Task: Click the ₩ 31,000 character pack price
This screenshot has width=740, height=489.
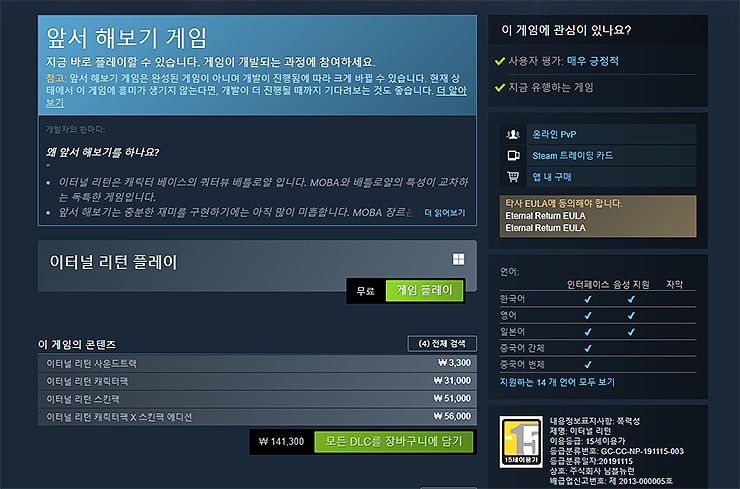Action: pos(452,380)
